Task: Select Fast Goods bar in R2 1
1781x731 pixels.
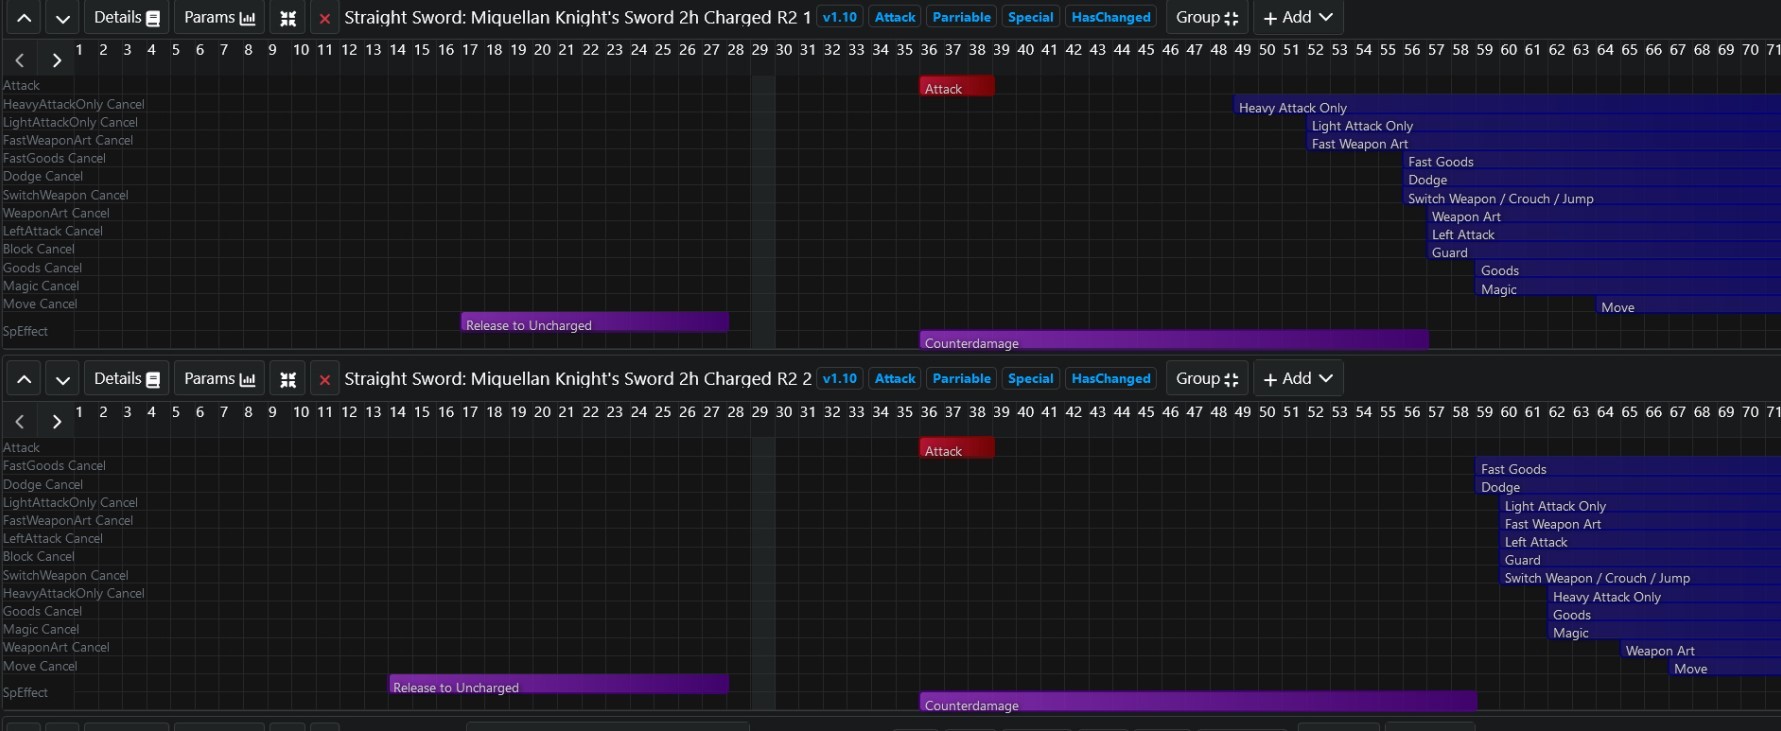Action: coord(1592,160)
